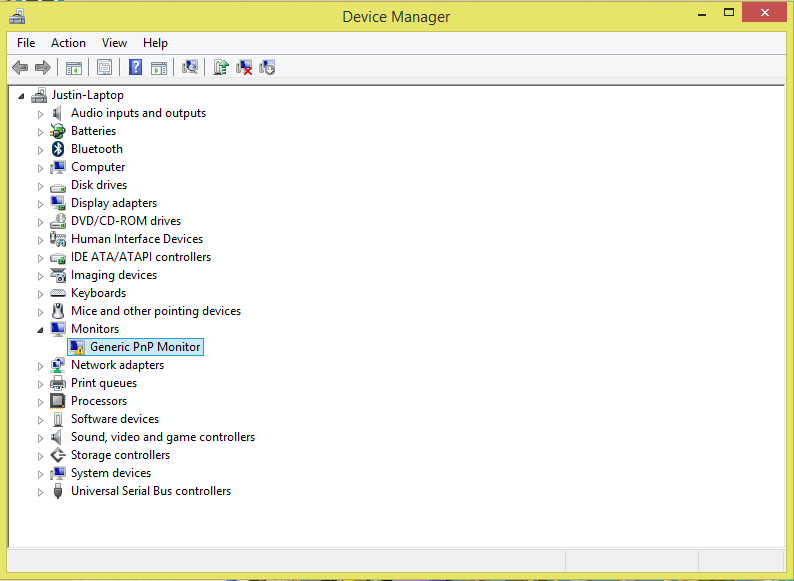Open the View menu
Screen dimensions: 794x581
click(114, 43)
